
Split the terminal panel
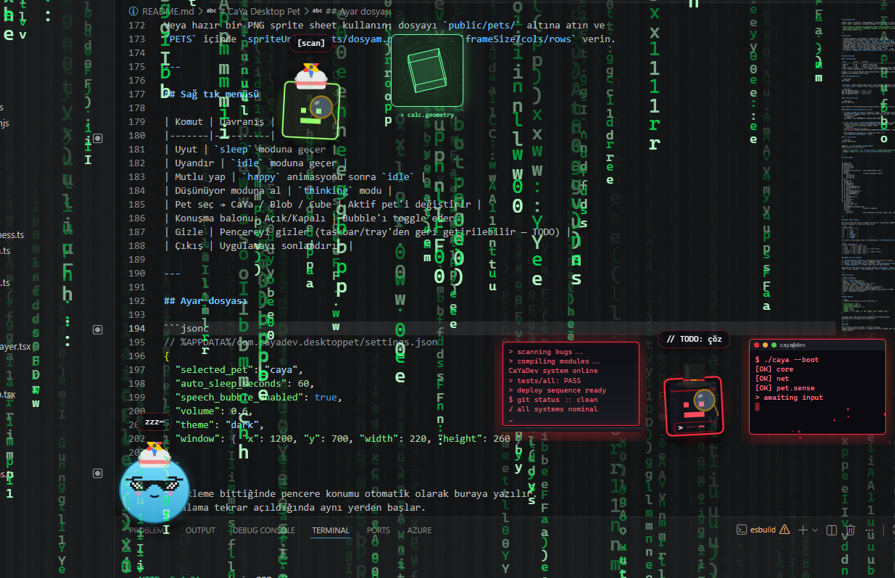832,530
